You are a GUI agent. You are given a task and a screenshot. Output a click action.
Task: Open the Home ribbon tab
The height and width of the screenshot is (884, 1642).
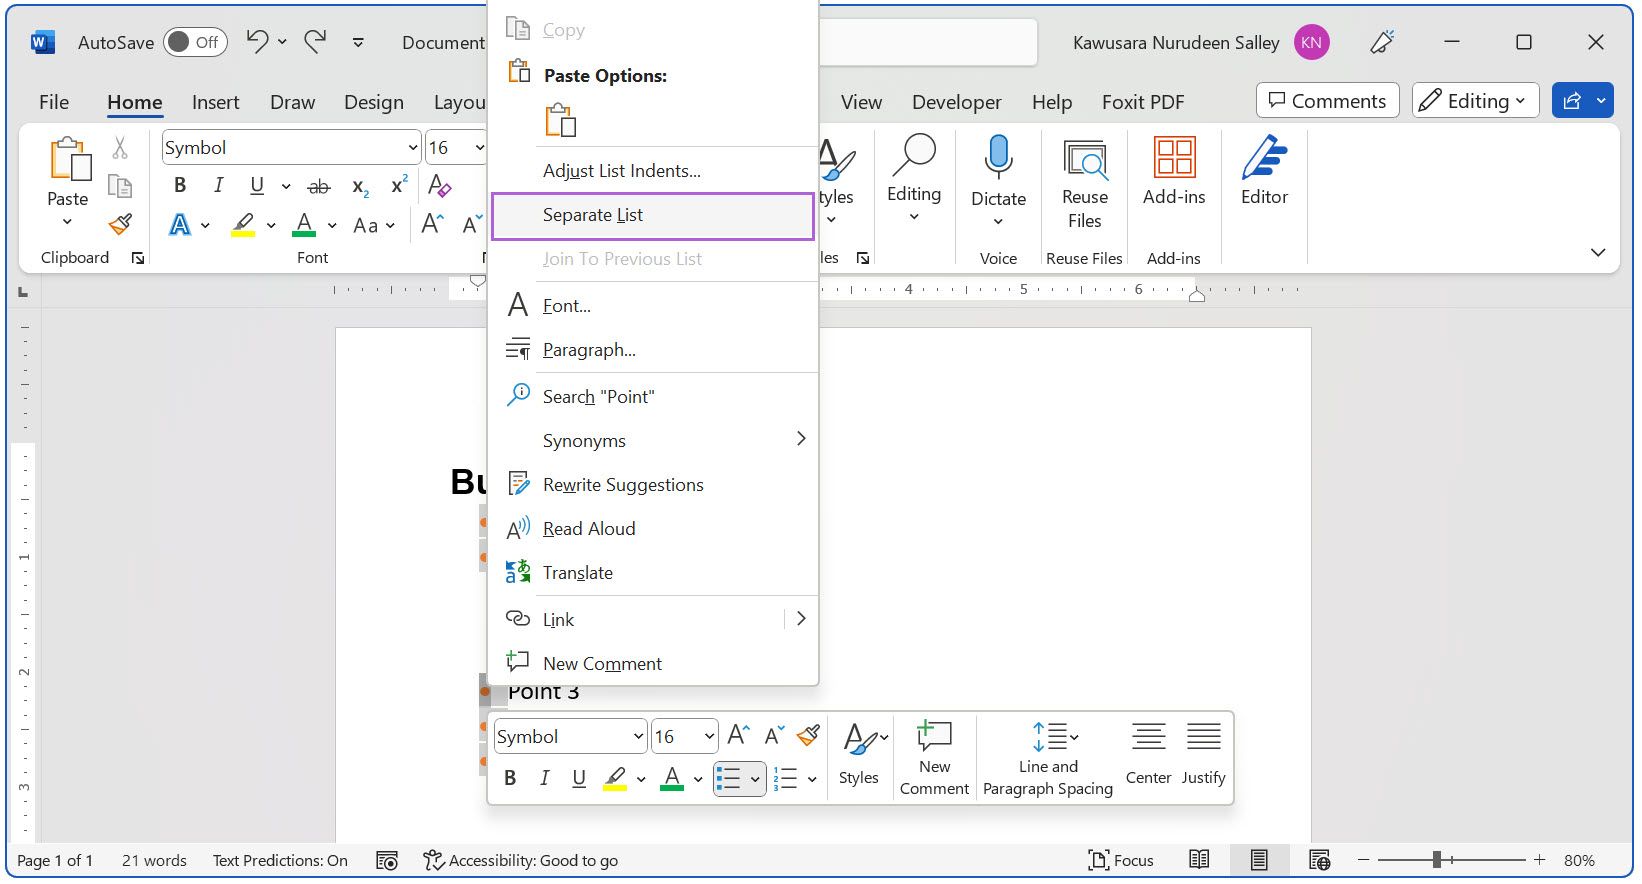point(135,102)
